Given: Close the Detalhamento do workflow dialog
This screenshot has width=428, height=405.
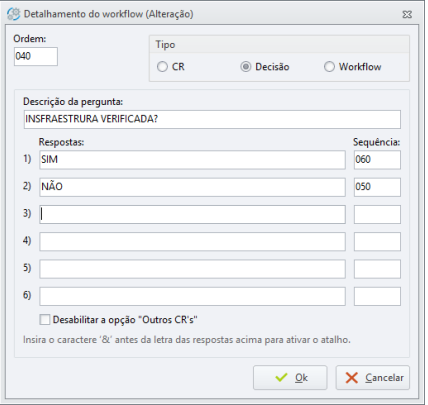Looking at the screenshot, I should click(407, 14).
